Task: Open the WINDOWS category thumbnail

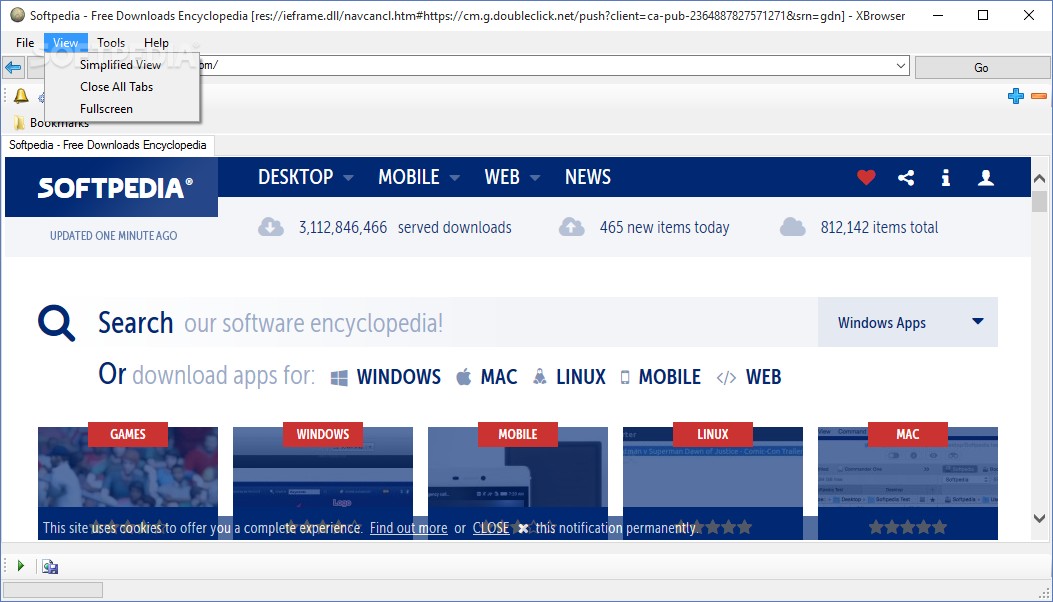Action: pos(323,483)
